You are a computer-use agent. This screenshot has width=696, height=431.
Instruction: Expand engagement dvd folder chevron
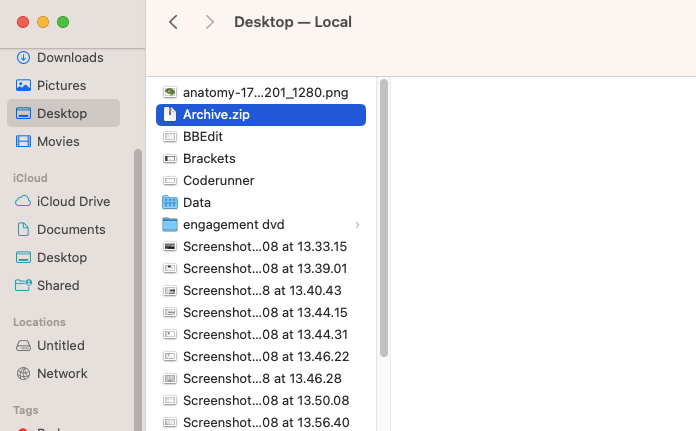[x=357, y=225]
